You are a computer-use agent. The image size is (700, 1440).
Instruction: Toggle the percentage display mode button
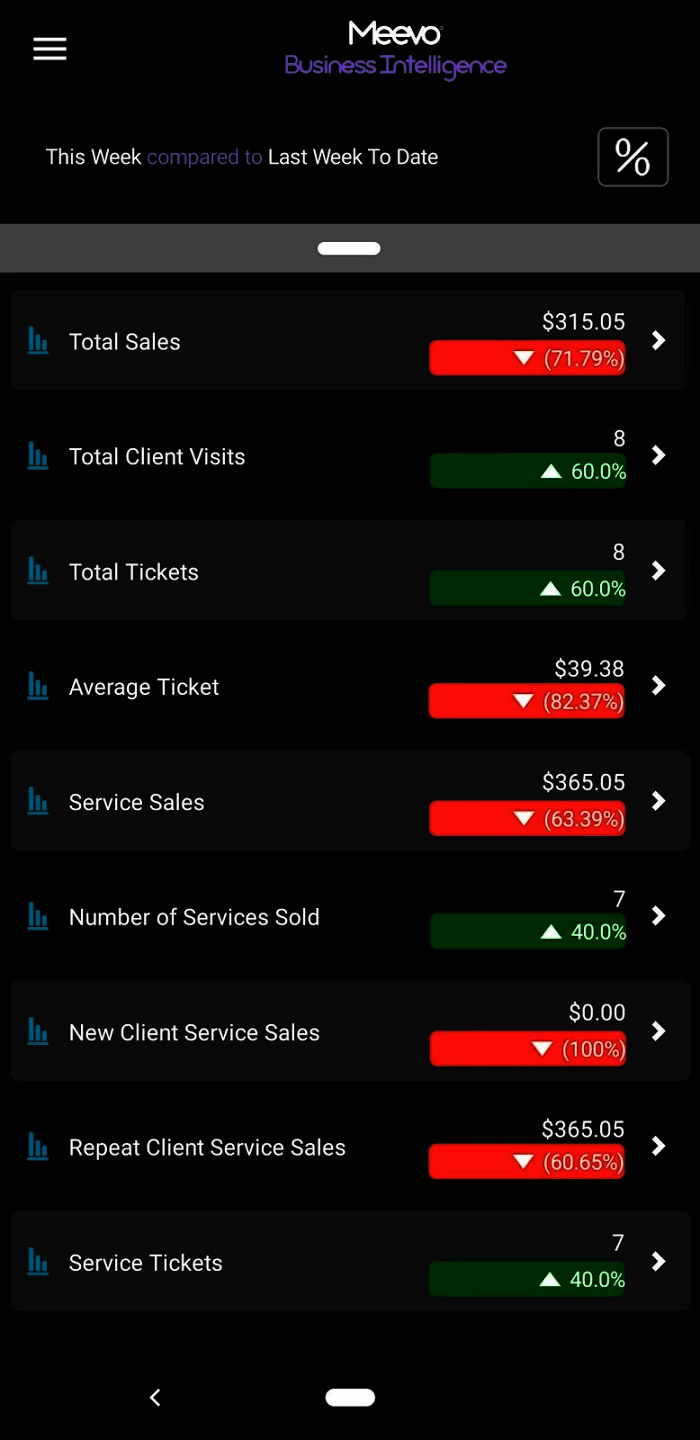[x=633, y=157]
